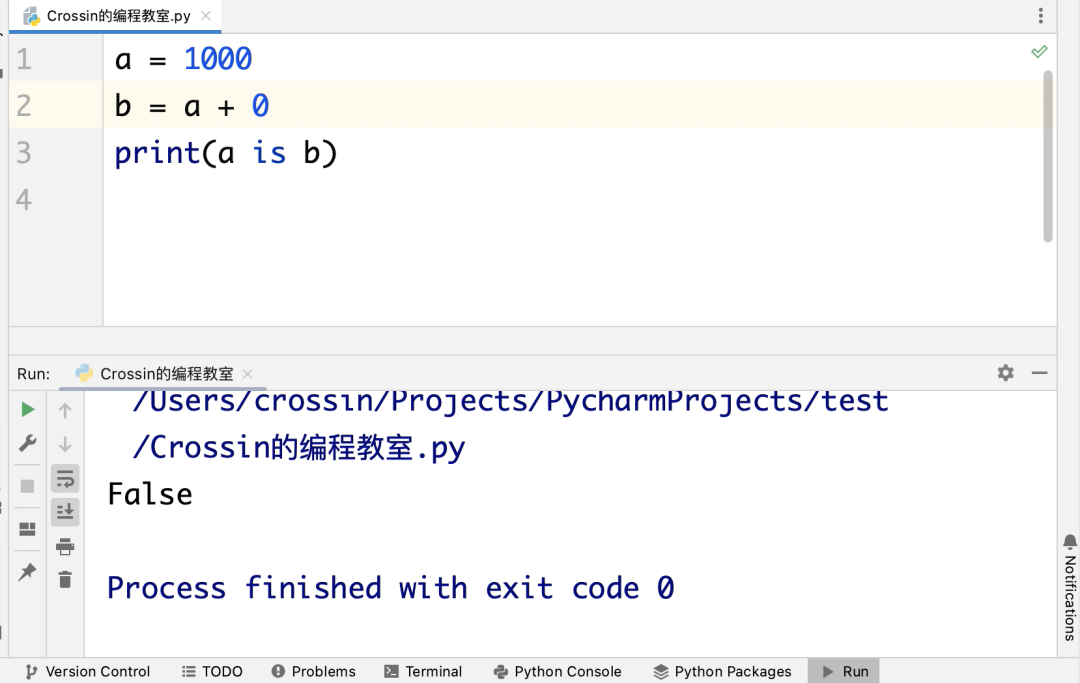Click the green inspection checkmark
The image size is (1080, 683).
(x=1039, y=52)
